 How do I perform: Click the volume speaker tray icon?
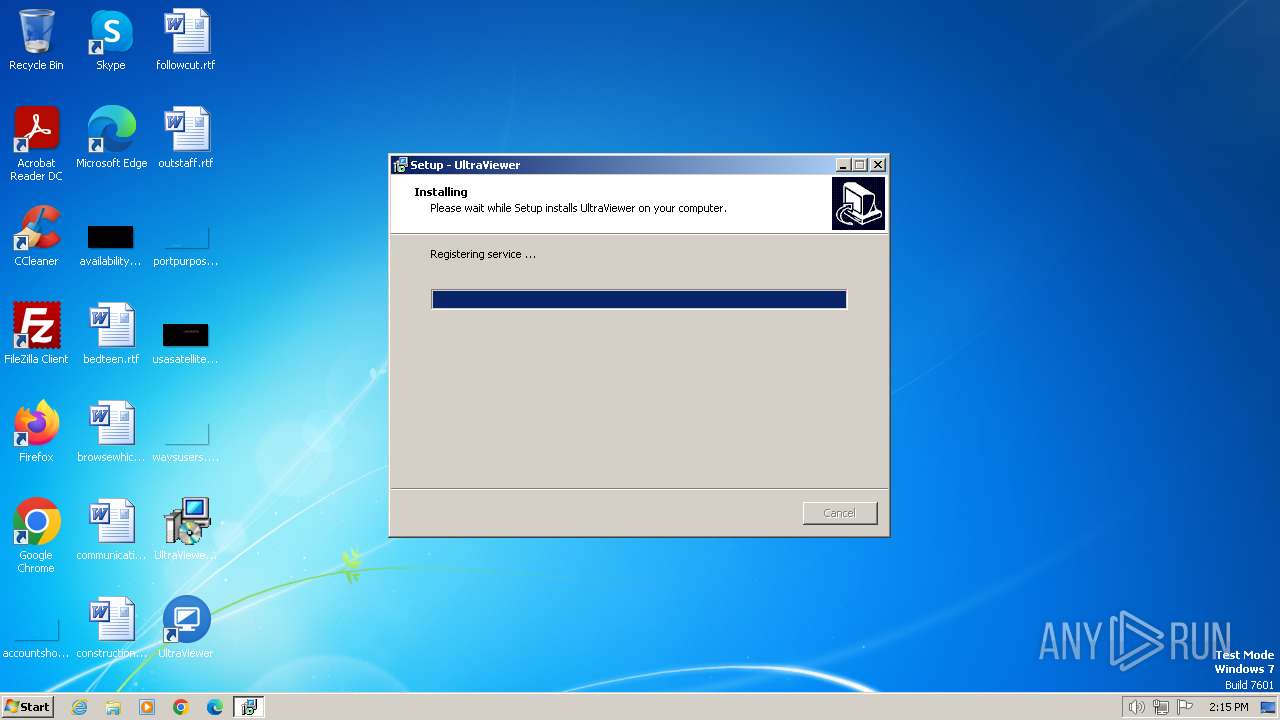point(1136,707)
